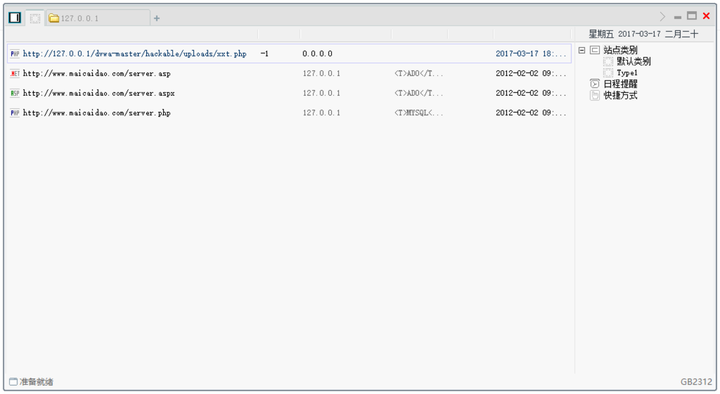Click the 0.0.0.0 IP cell
Viewport: 720px width, 394px height.
click(x=317, y=54)
